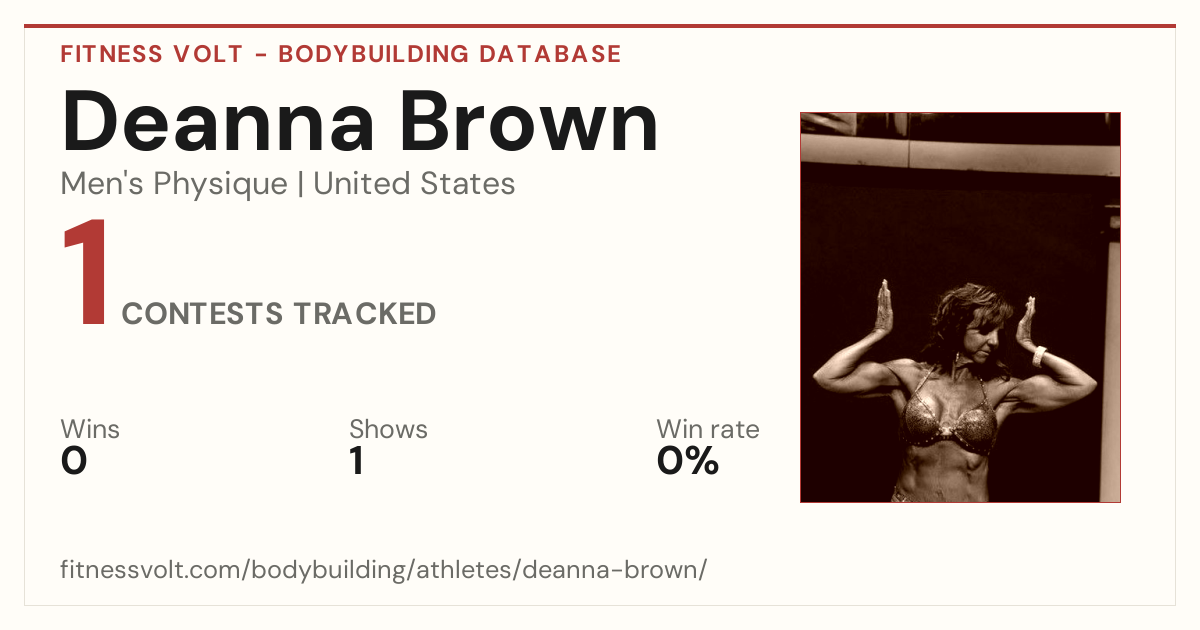1200x630 pixels.
Task: Click the first name Deanna in title
Action: [218, 122]
